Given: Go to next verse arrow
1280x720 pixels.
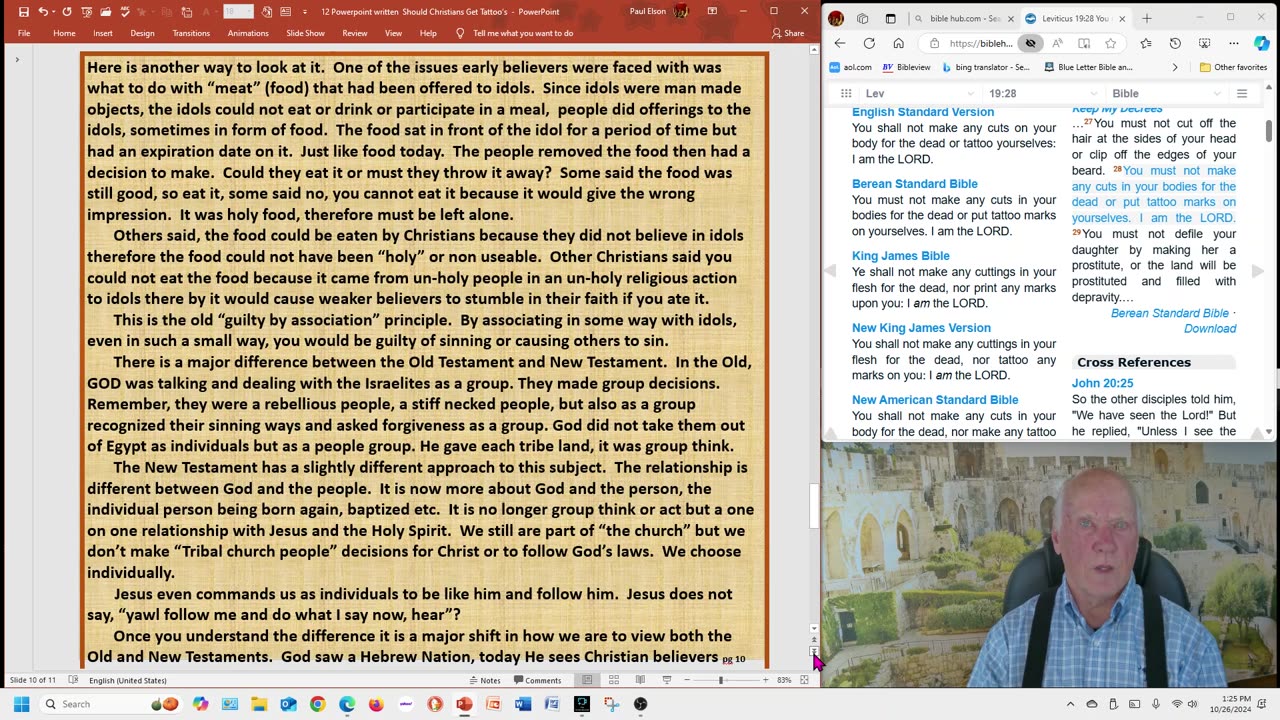Looking at the screenshot, I should (x=1258, y=271).
